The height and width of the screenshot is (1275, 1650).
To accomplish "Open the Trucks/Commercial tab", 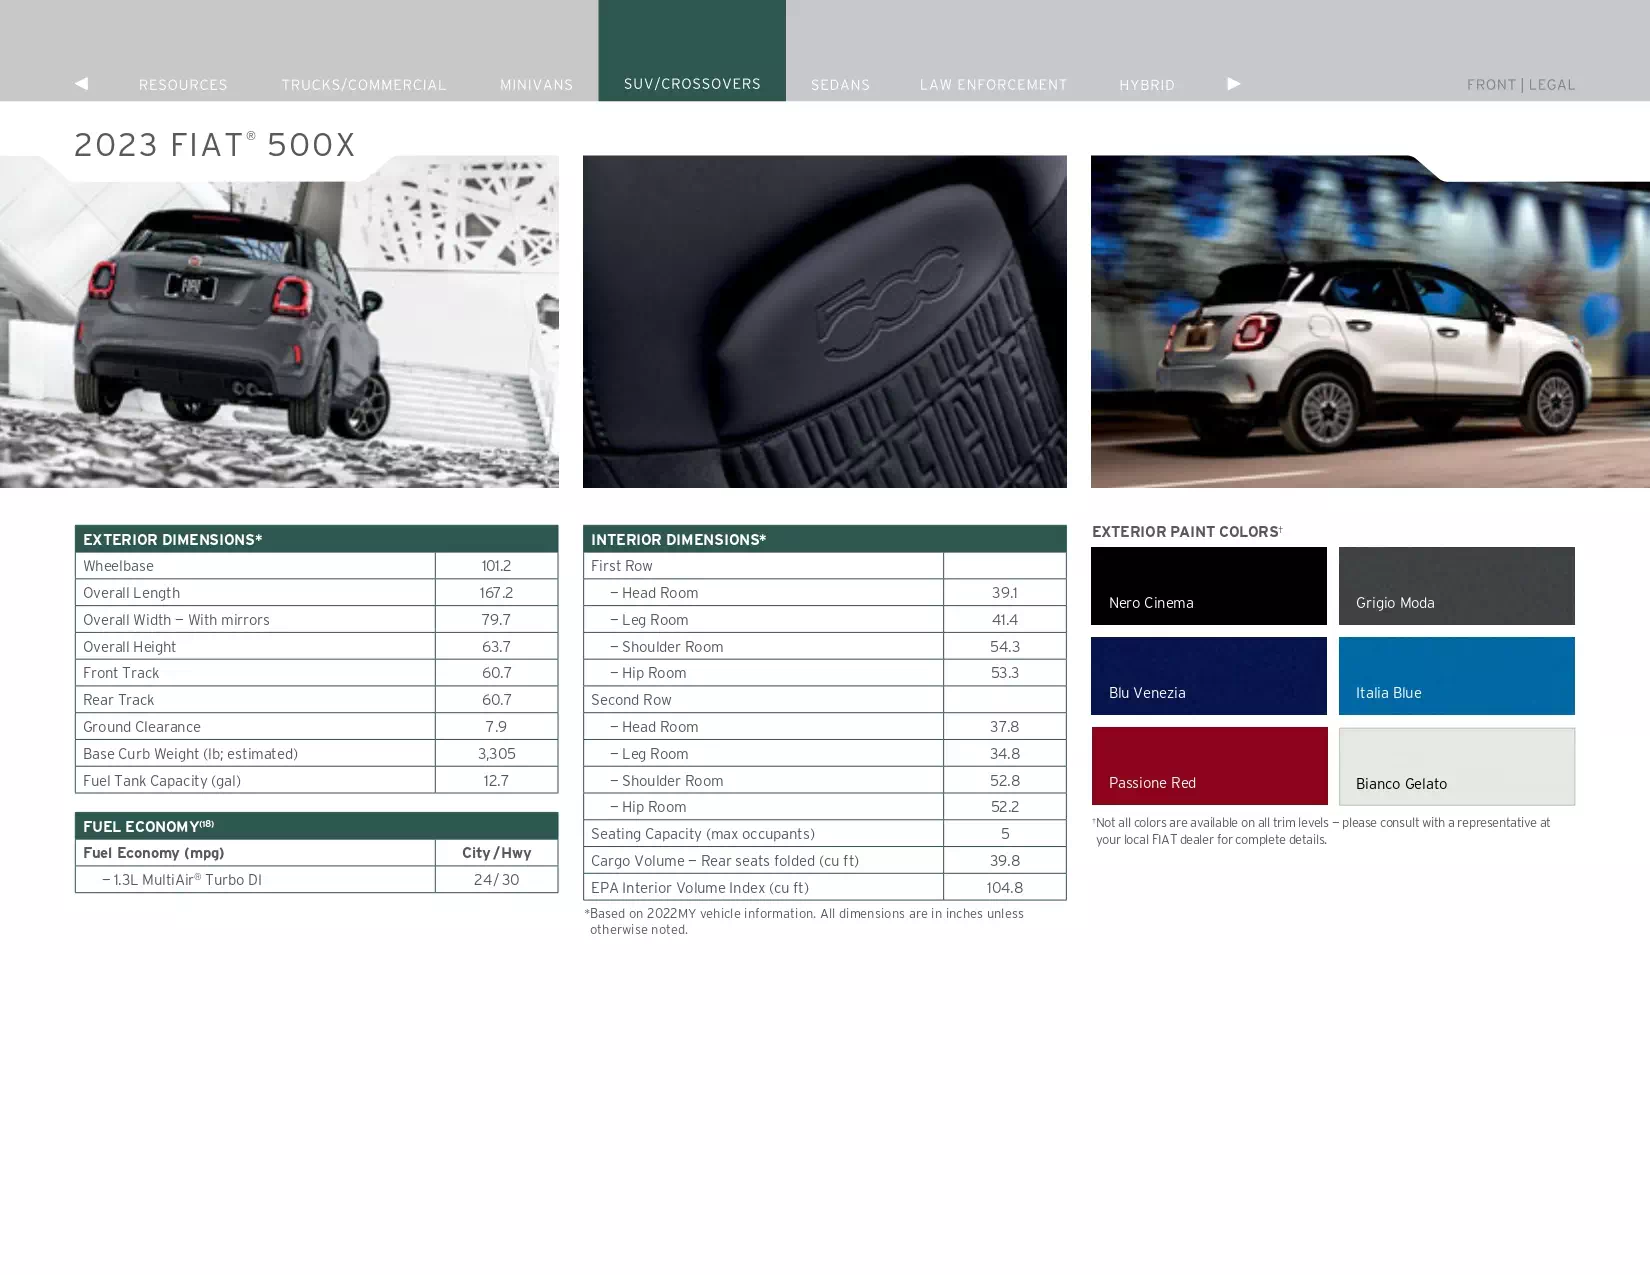I will click(364, 85).
